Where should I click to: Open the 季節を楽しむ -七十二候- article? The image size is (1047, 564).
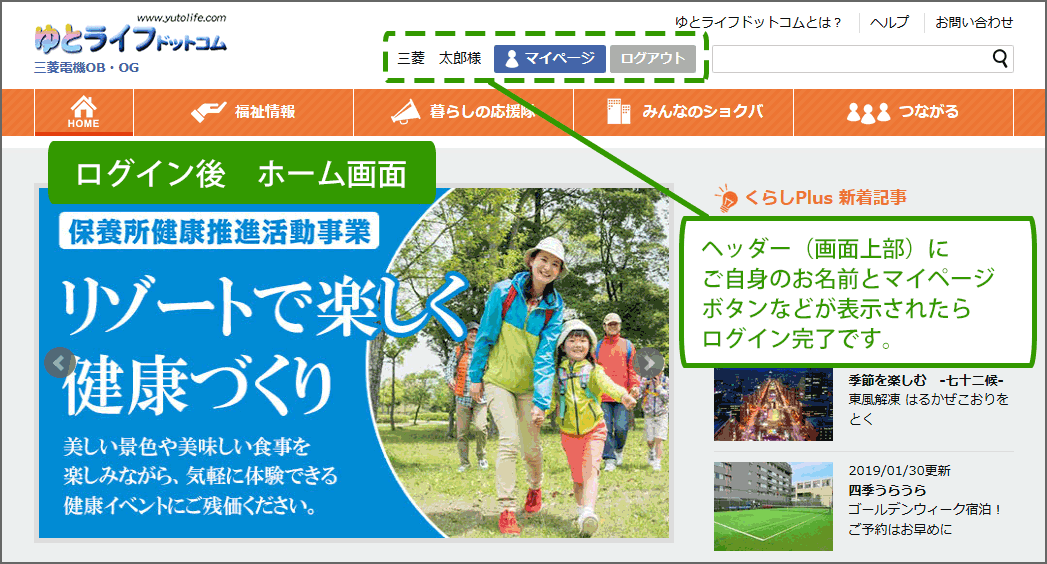(926, 380)
